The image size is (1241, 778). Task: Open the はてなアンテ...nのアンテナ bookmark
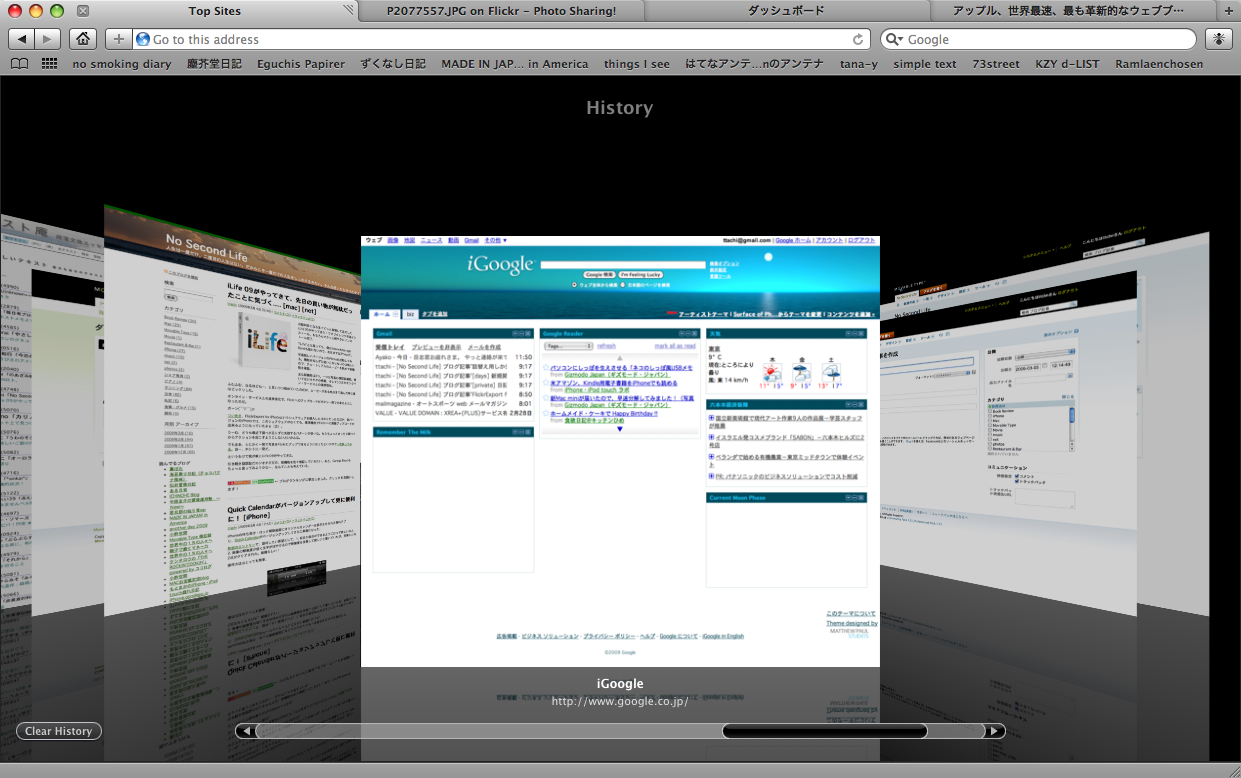(x=755, y=64)
